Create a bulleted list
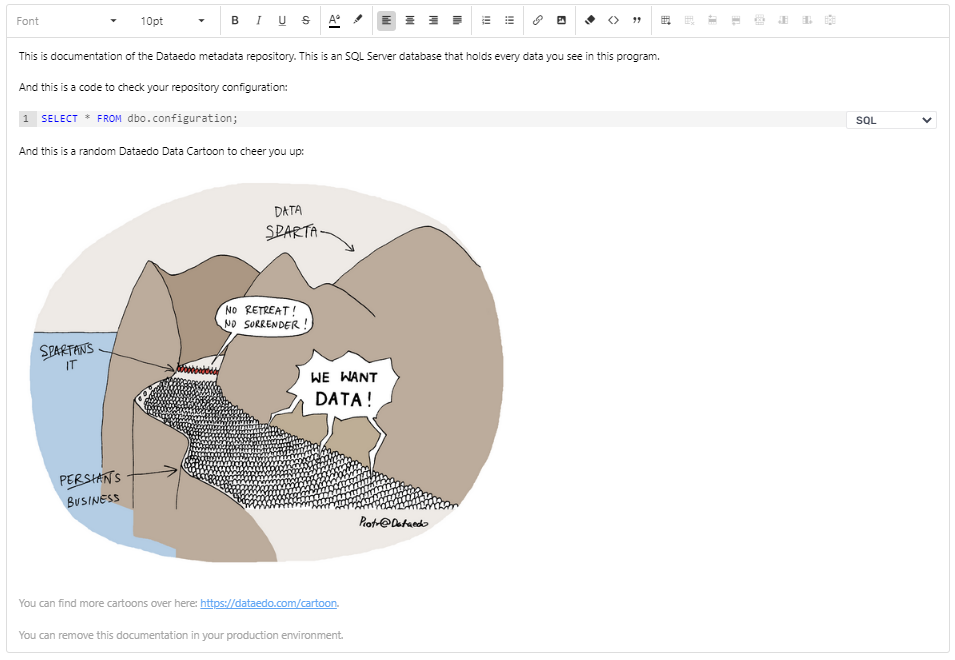Viewport: 955px width, 660px height. (509, 20)
